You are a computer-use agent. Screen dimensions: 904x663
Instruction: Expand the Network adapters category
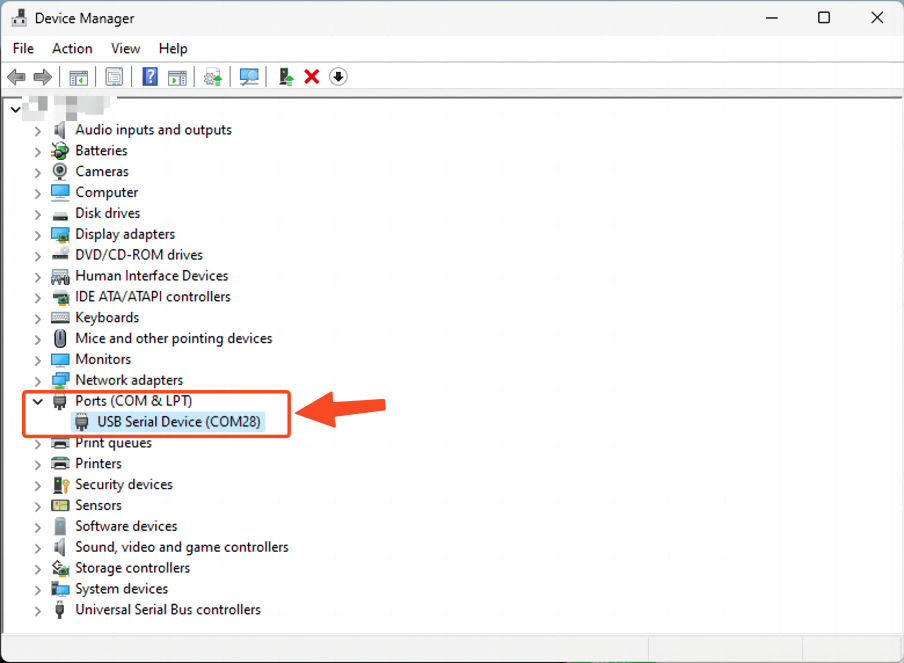[x=38, y=381]
